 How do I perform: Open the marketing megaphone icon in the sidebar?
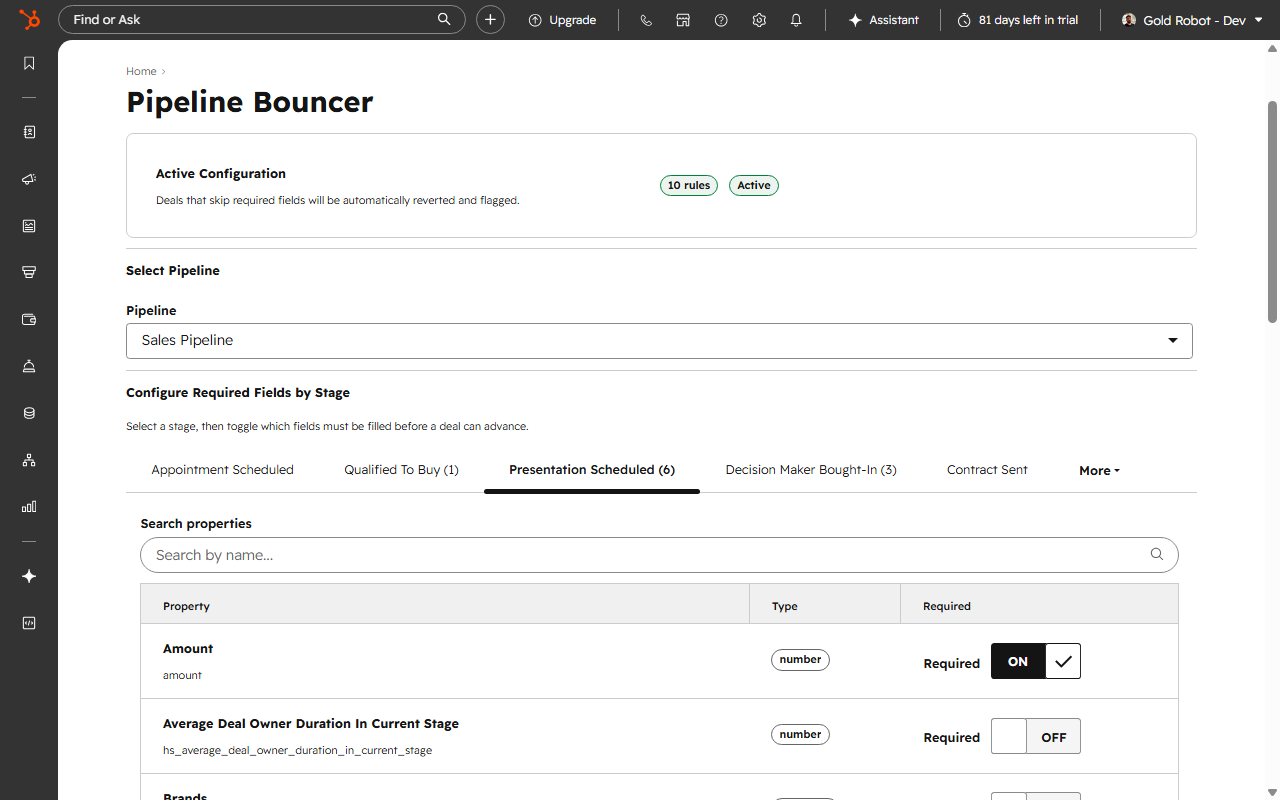(29, 179)
